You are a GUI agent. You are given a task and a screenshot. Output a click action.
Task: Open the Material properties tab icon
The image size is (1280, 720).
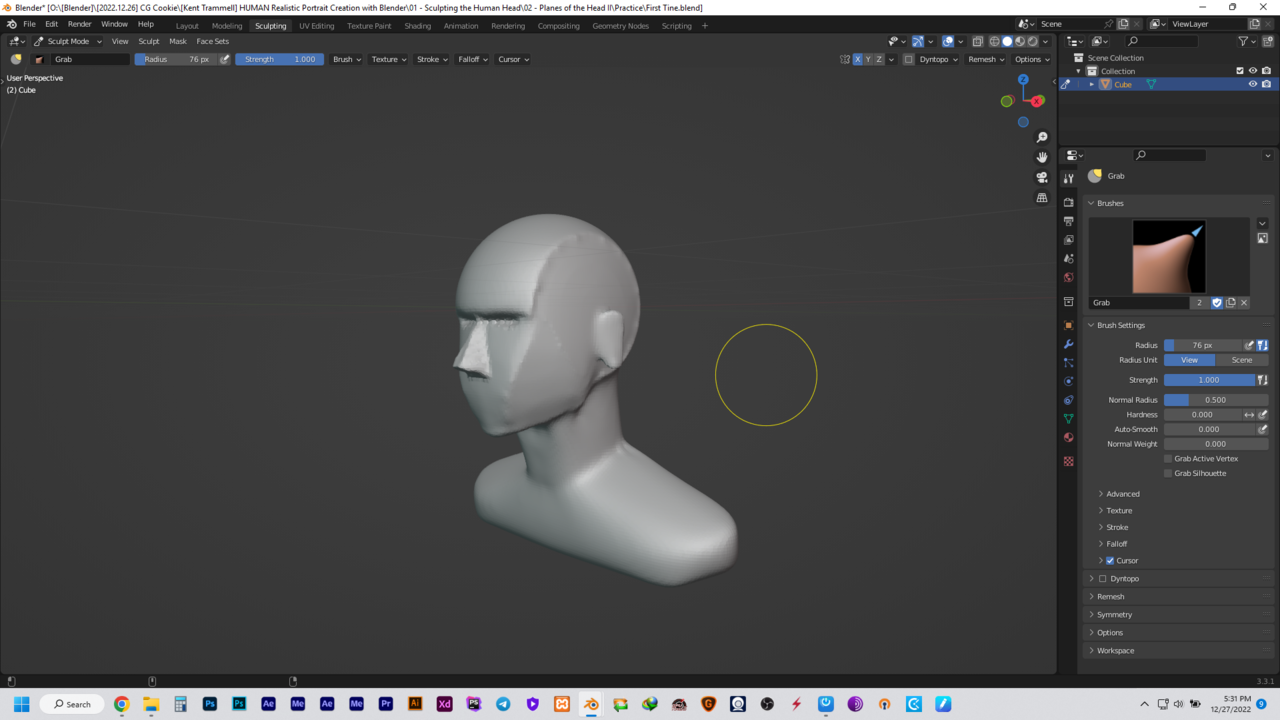point(1069,437)
